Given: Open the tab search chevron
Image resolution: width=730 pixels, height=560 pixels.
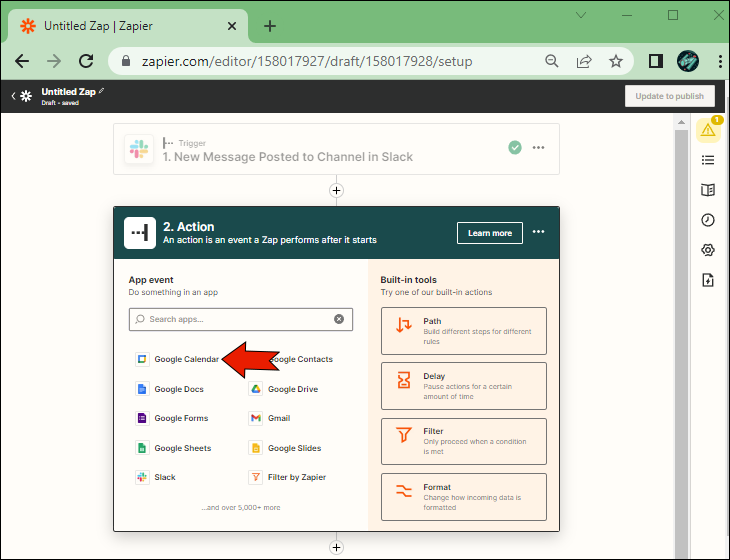Looking at the screenshot, I should point(581,15).
